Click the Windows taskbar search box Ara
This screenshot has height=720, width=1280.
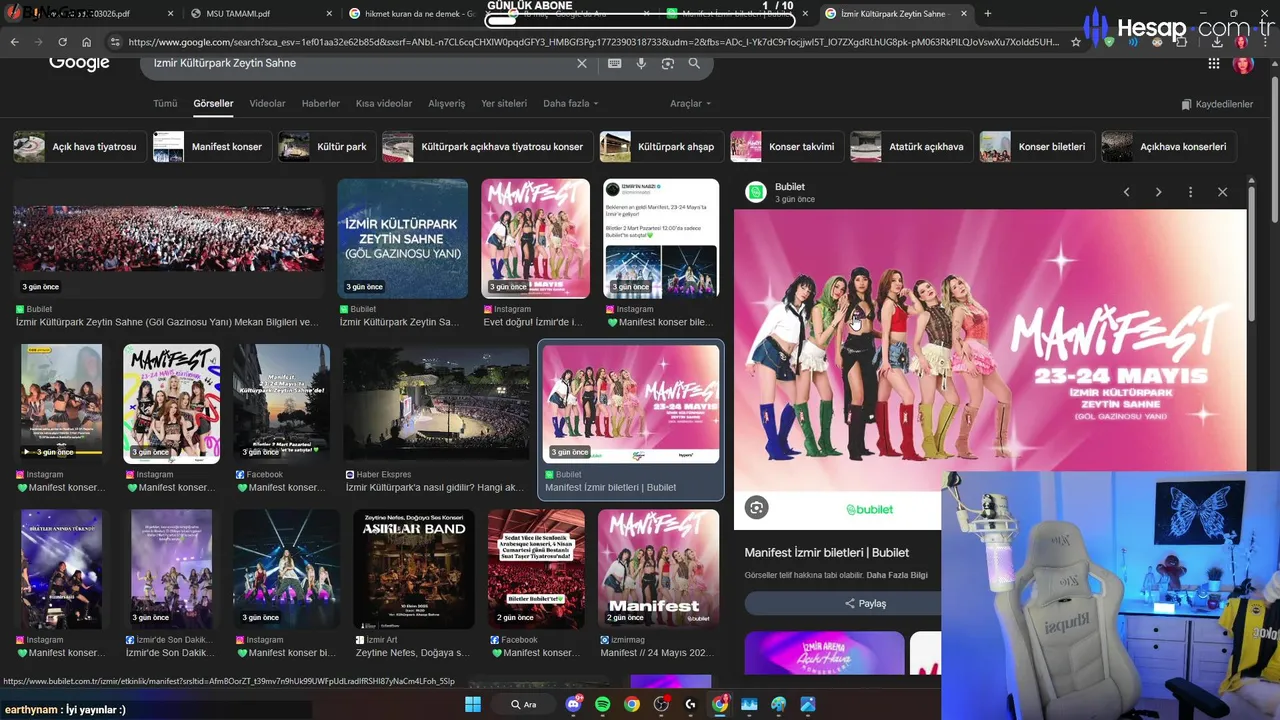(525, 704)
